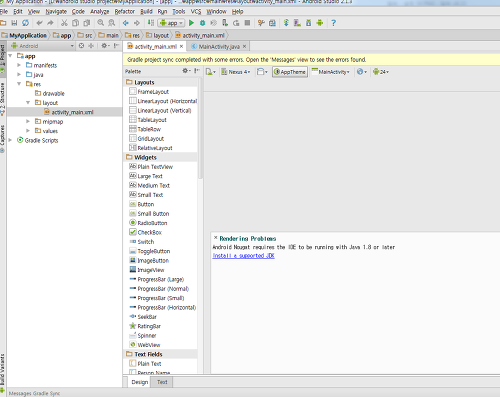Click the blue Help question mark icon
The height and width of the screenshot is (397, 500).
point(333,23)
